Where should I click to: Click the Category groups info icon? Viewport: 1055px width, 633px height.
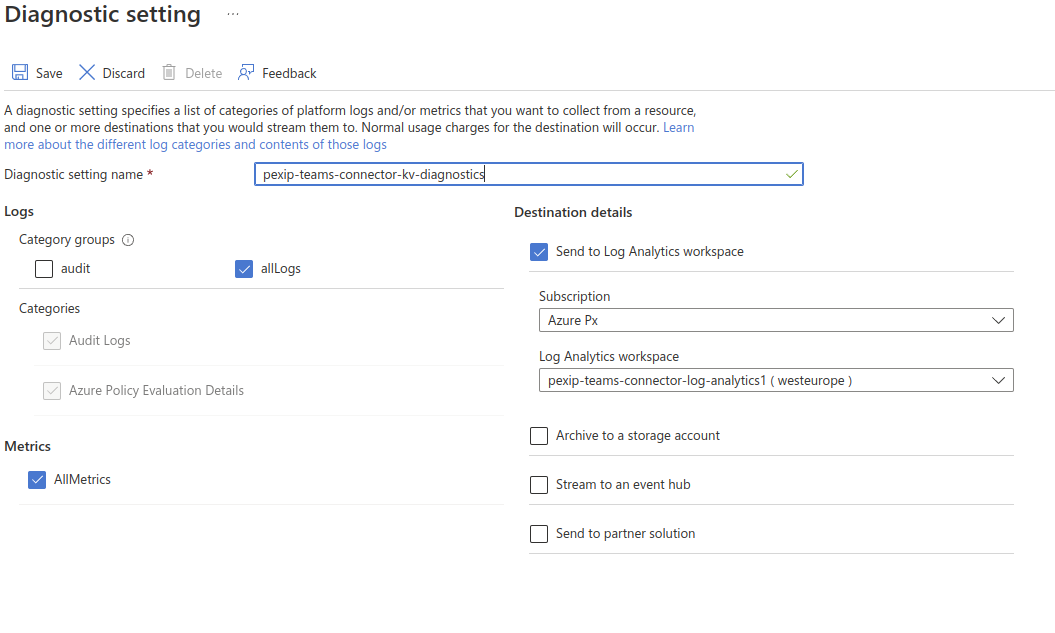coord(128,240)
